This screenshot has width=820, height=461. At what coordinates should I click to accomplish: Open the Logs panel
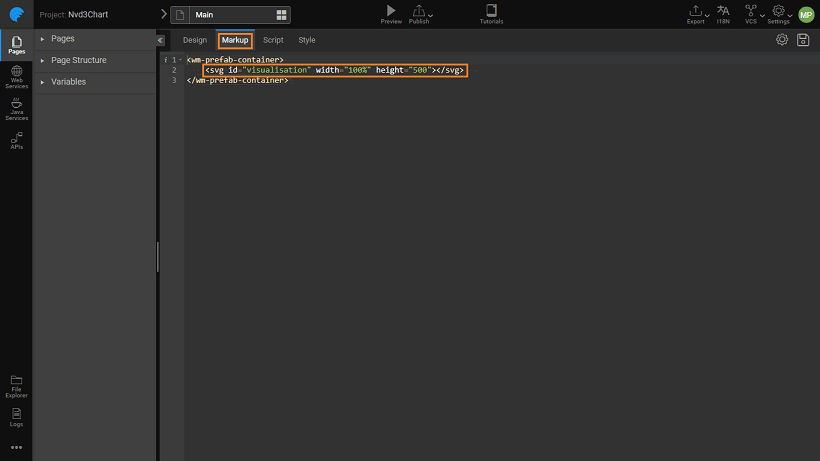[x=16, y=415]
